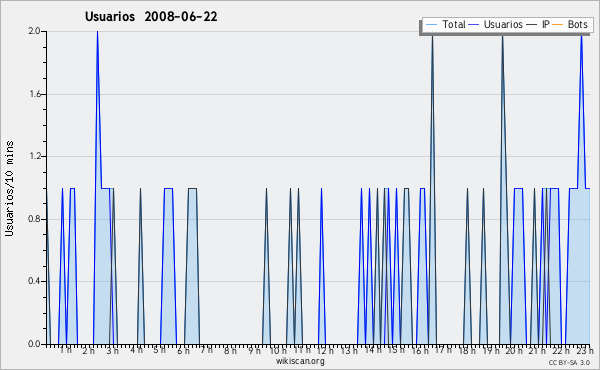Click the y-axis label 'Usuarios/10 mins'
600x370 pixels.
[9, 188]
